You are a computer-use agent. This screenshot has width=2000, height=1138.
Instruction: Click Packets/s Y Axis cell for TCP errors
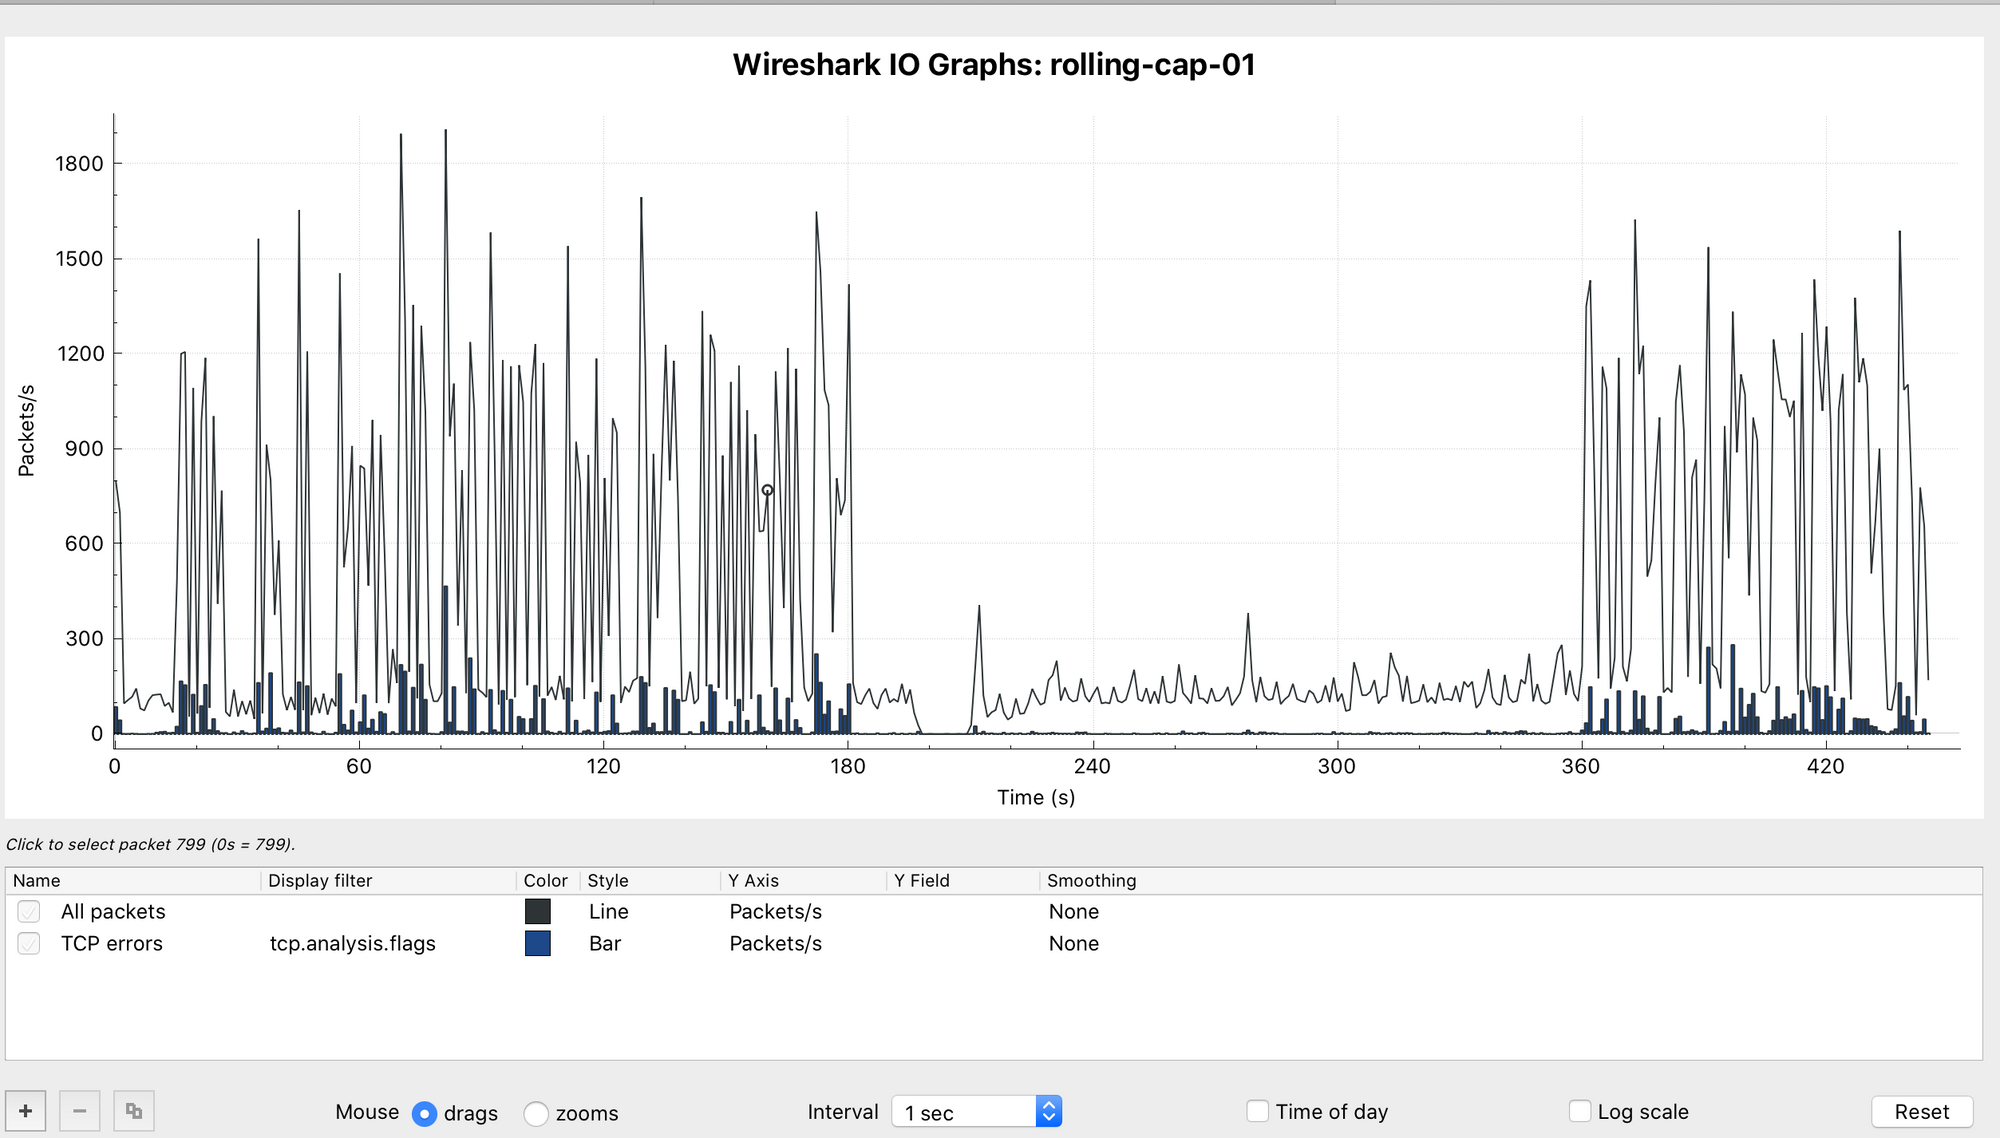click(775, 943)
